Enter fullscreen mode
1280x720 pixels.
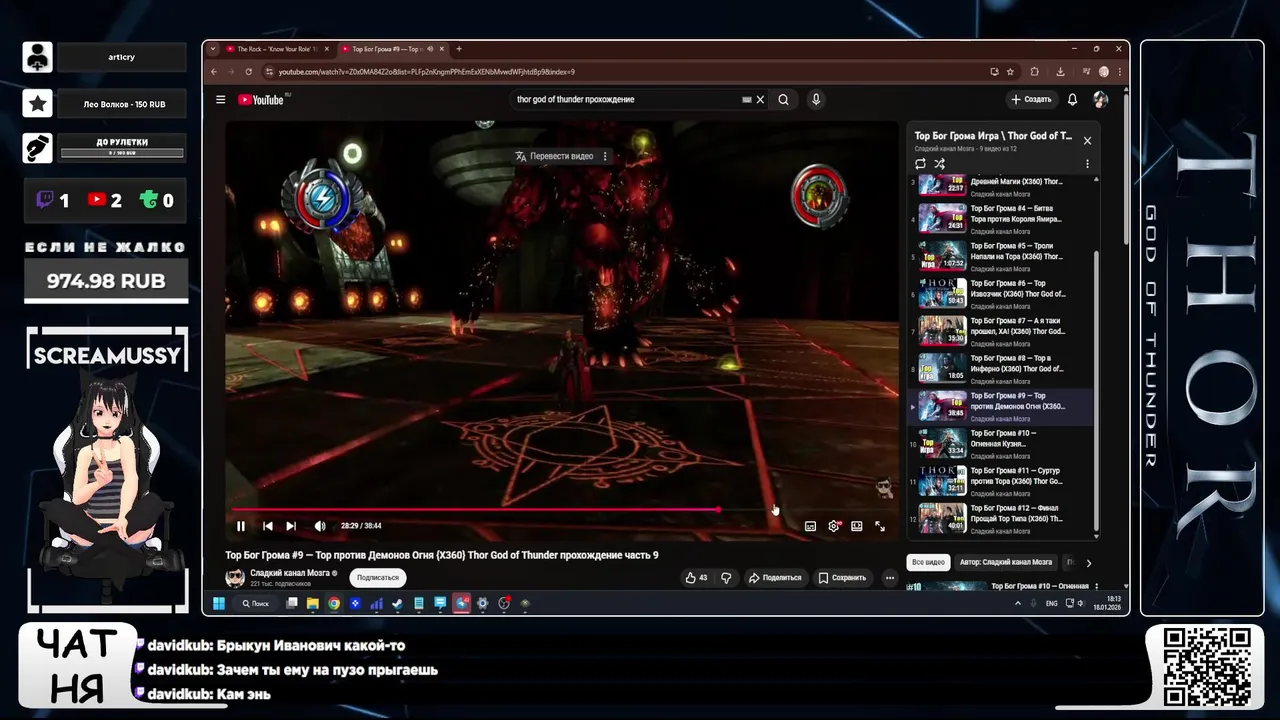point(880,526)
